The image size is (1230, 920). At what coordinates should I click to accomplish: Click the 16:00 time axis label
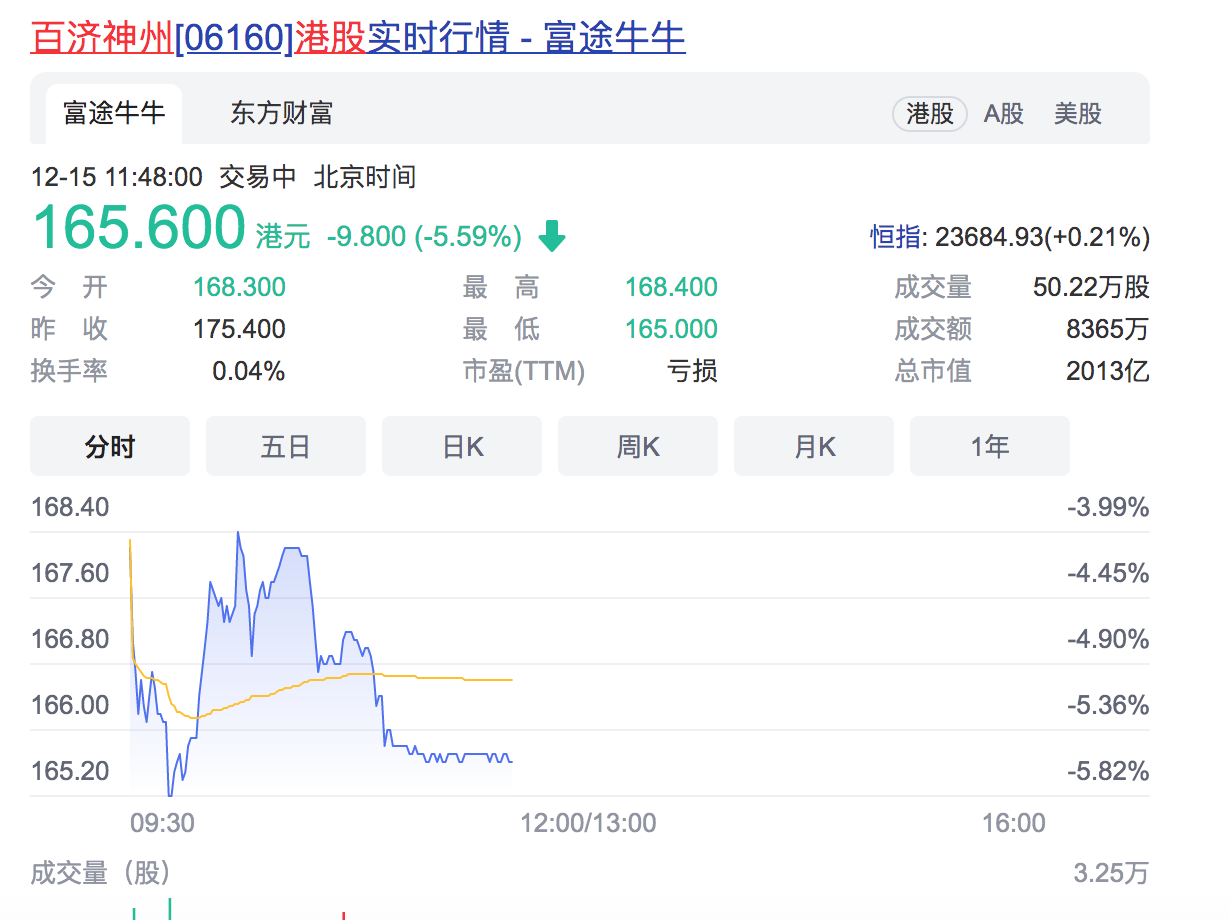[1014, 824]
